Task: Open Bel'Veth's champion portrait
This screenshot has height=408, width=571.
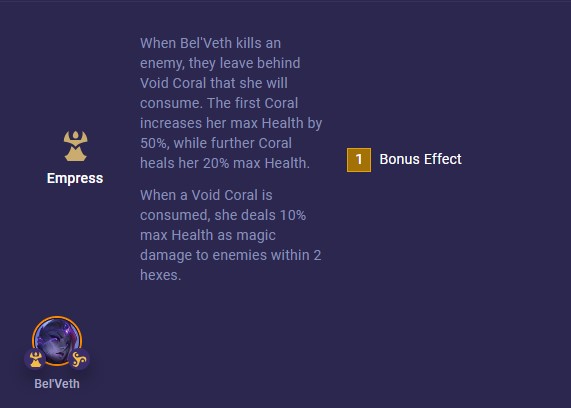Action: tap(57, 341)
